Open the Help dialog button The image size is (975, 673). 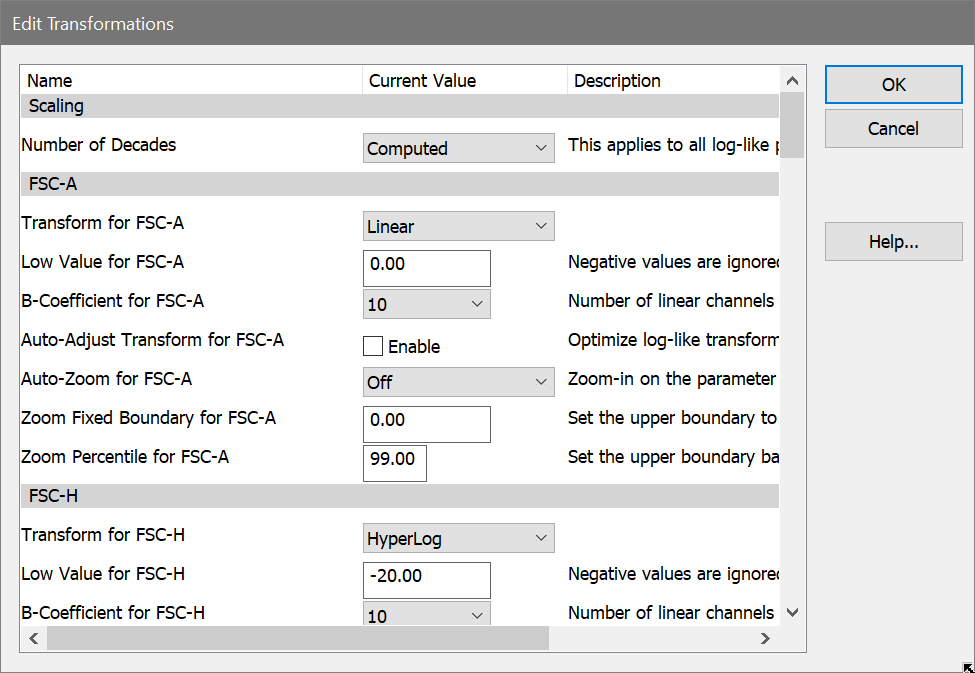[893, 242]
